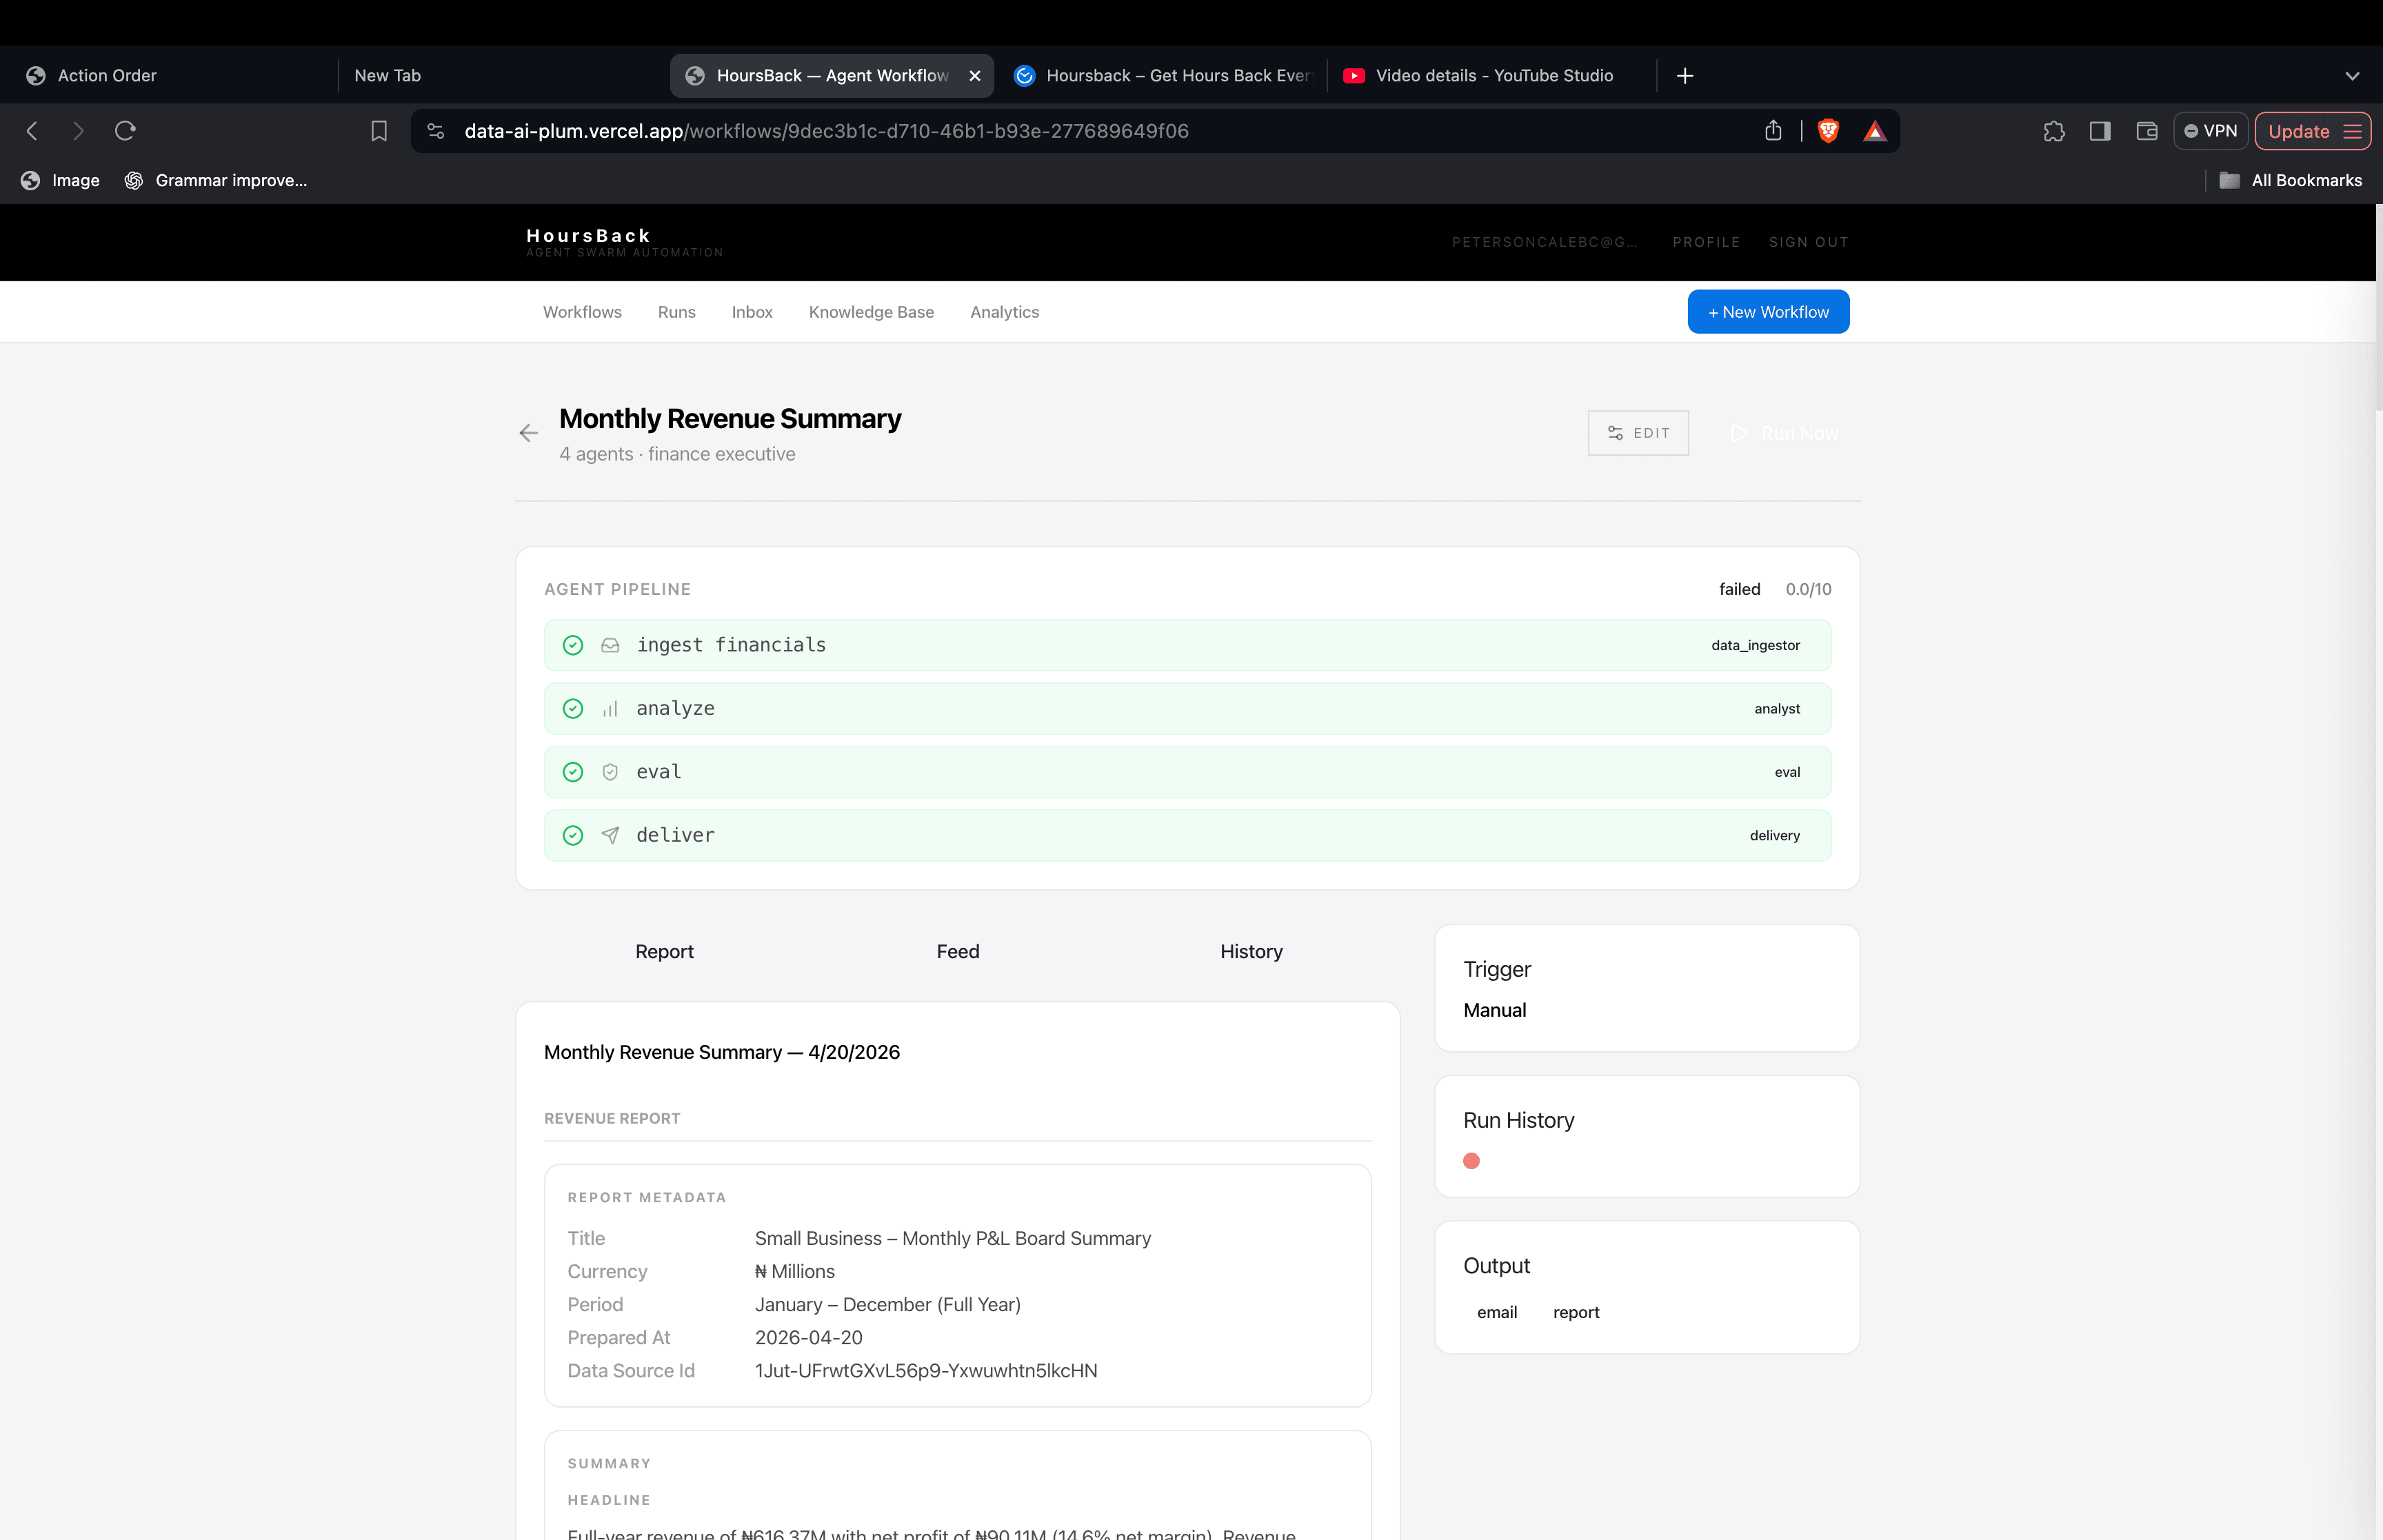Select the History tab
This screenshot has width=2383, height=1540.
point(1251,952)
